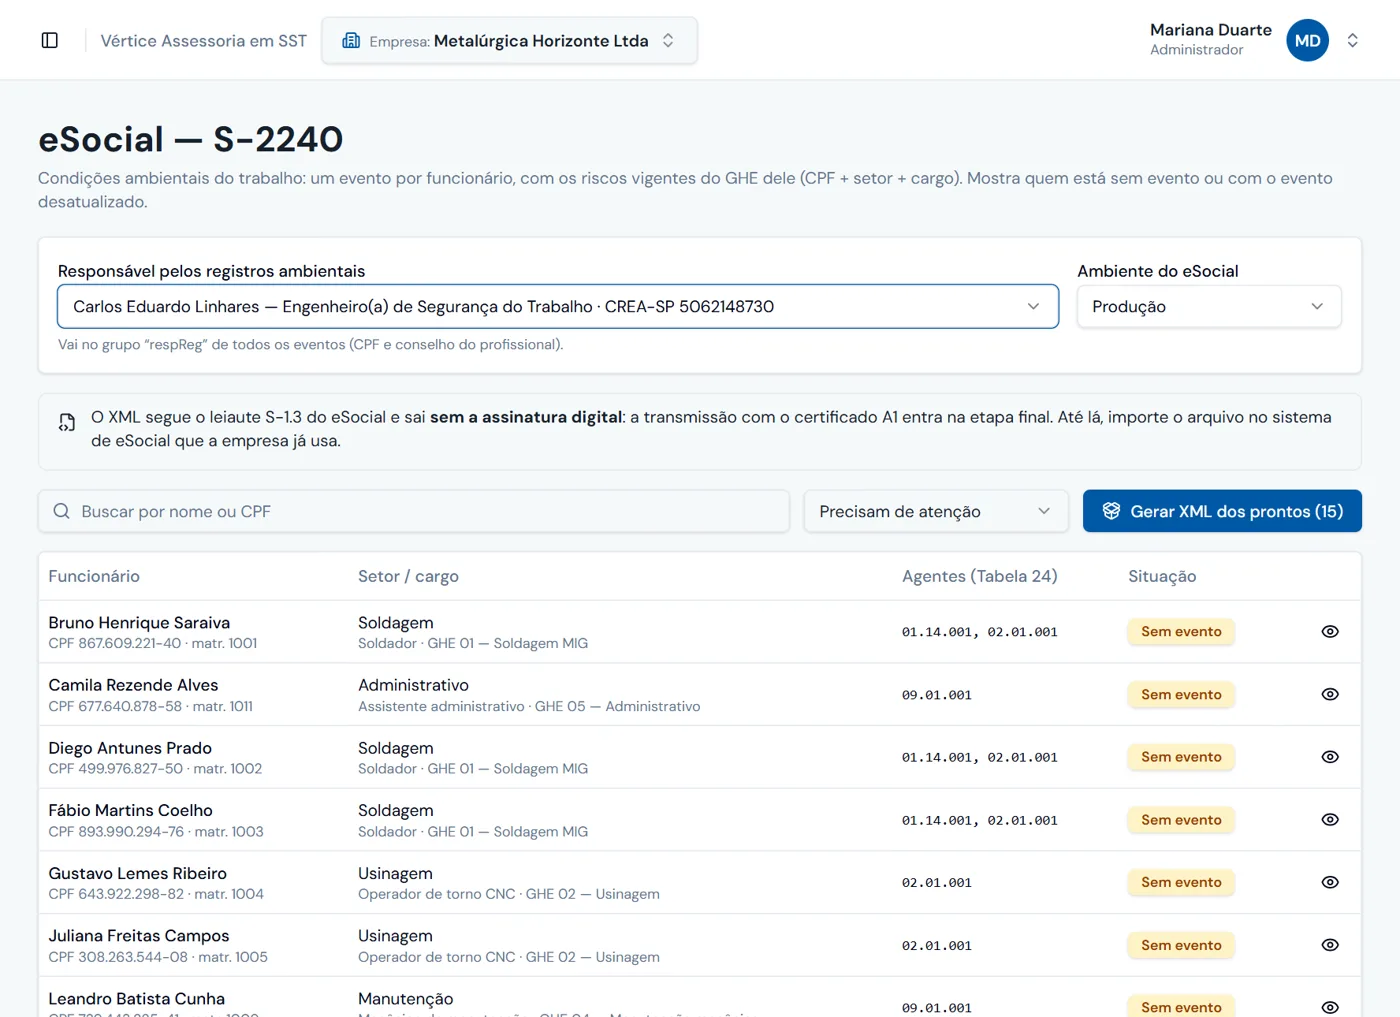Click the building icon beside Empresa
This screenshot has height=1017, width=1400.
[351, 41]
